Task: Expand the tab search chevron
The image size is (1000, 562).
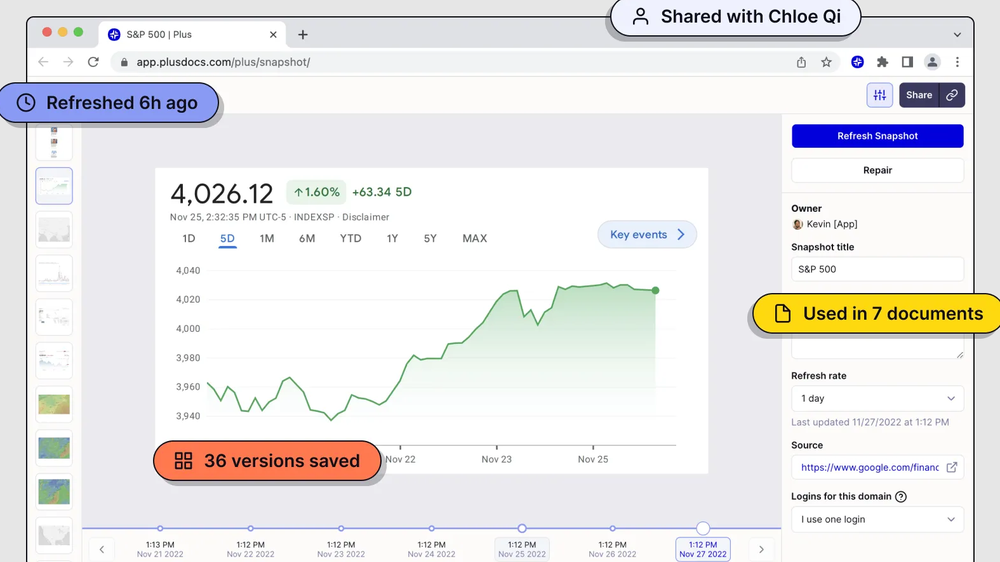Action: click(957, 34)
